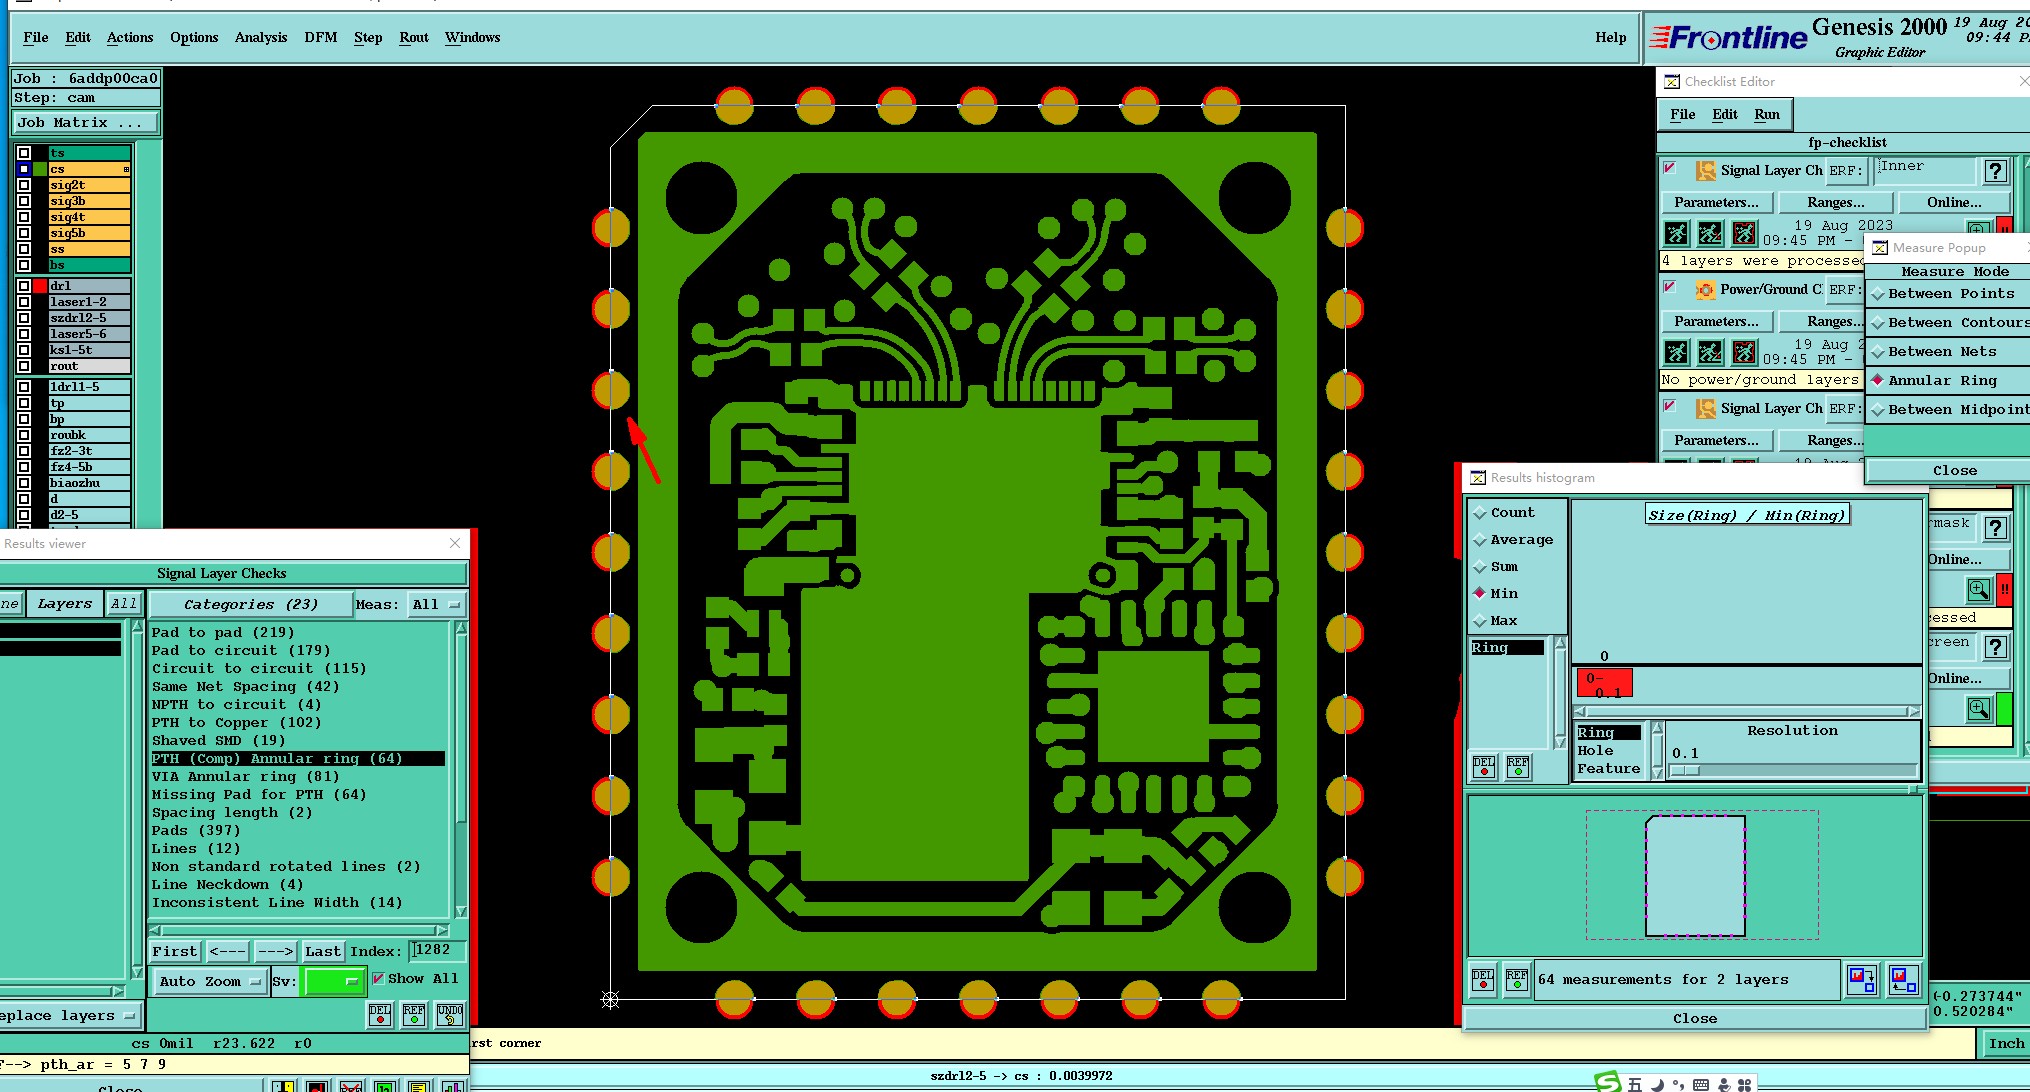Screen dimensions: 2030x1092
Task: Open the DFM menu
Action: click(x=320, y=38)
